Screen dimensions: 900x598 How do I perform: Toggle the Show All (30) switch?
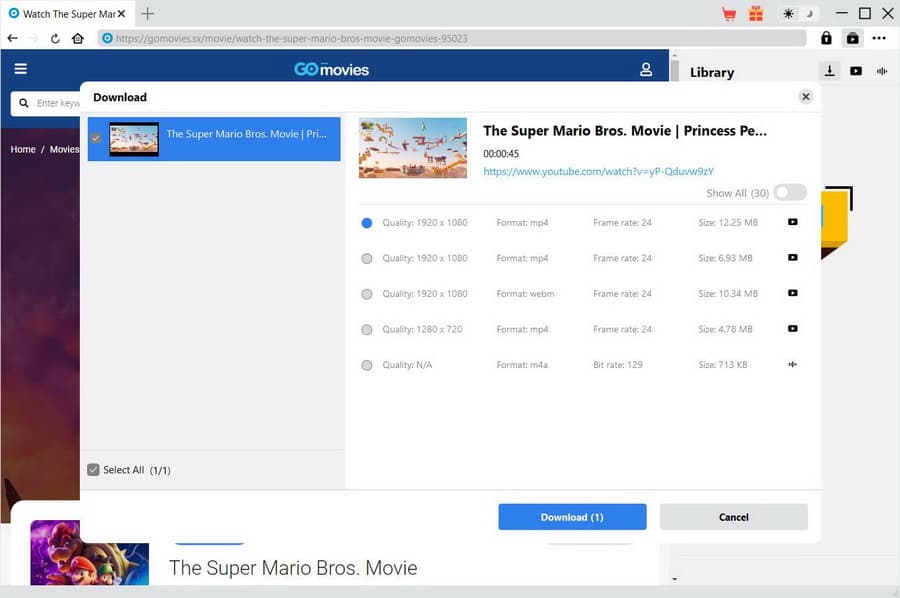(x=790, y=192)
